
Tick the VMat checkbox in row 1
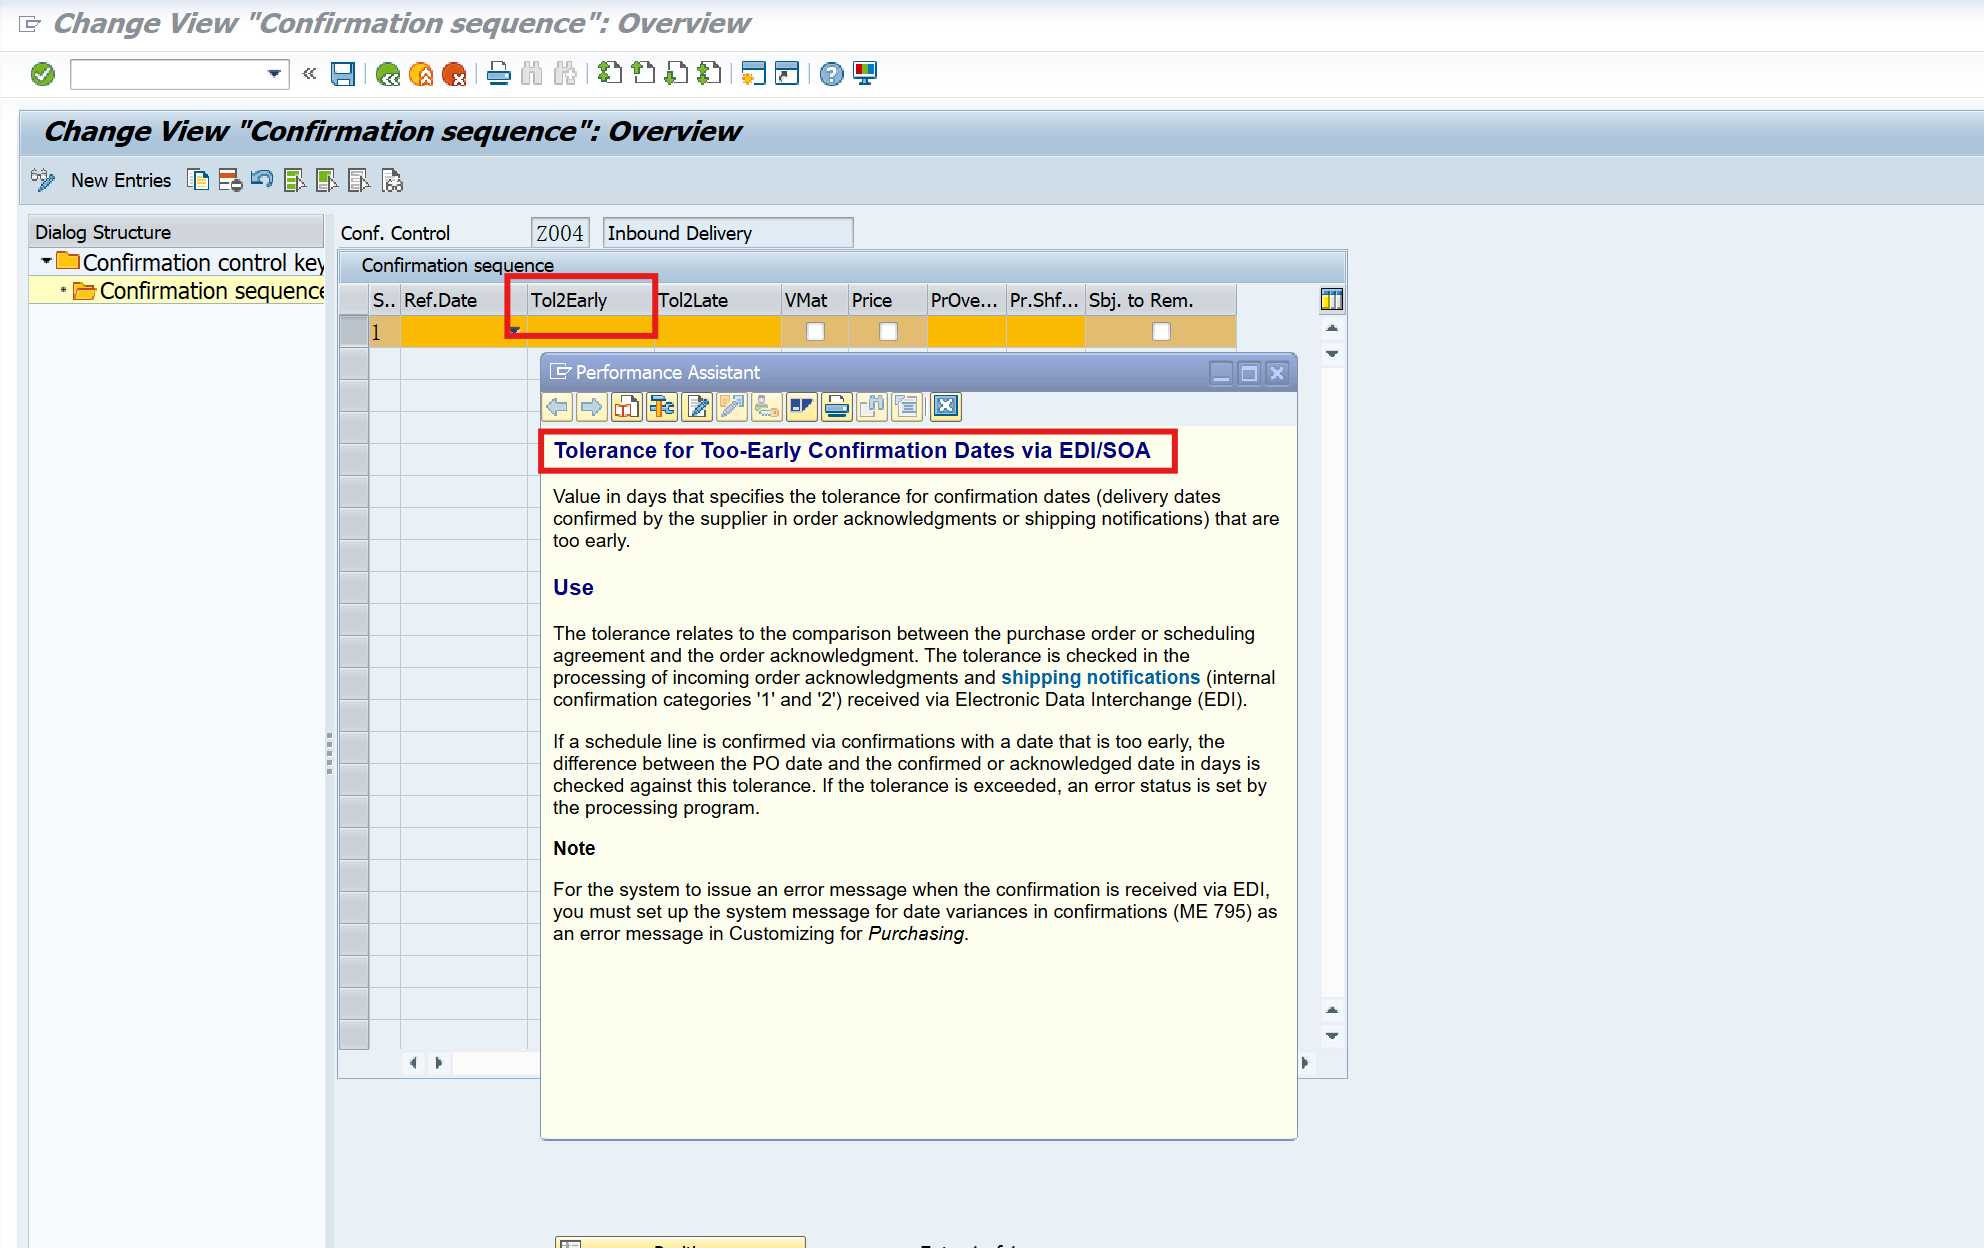[x=815, y=331]
